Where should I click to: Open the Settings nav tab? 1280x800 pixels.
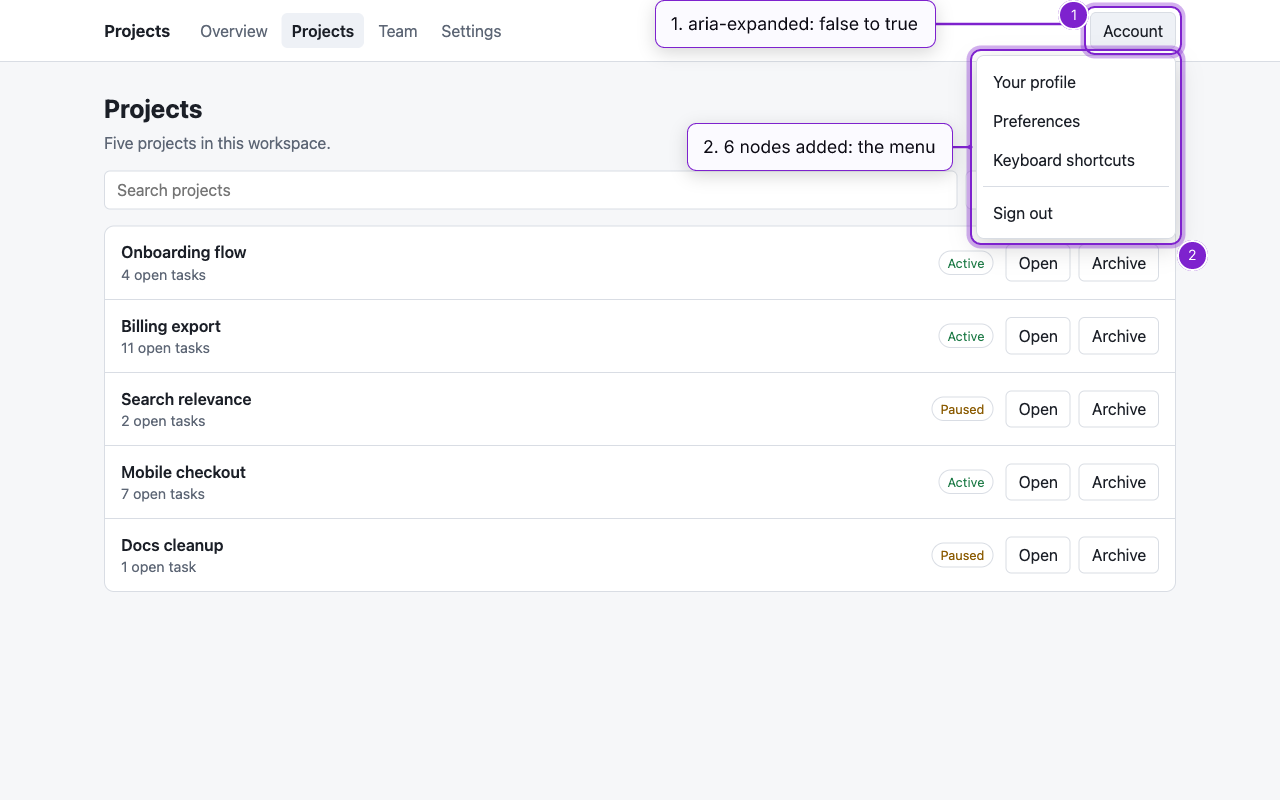pos(471,31)
